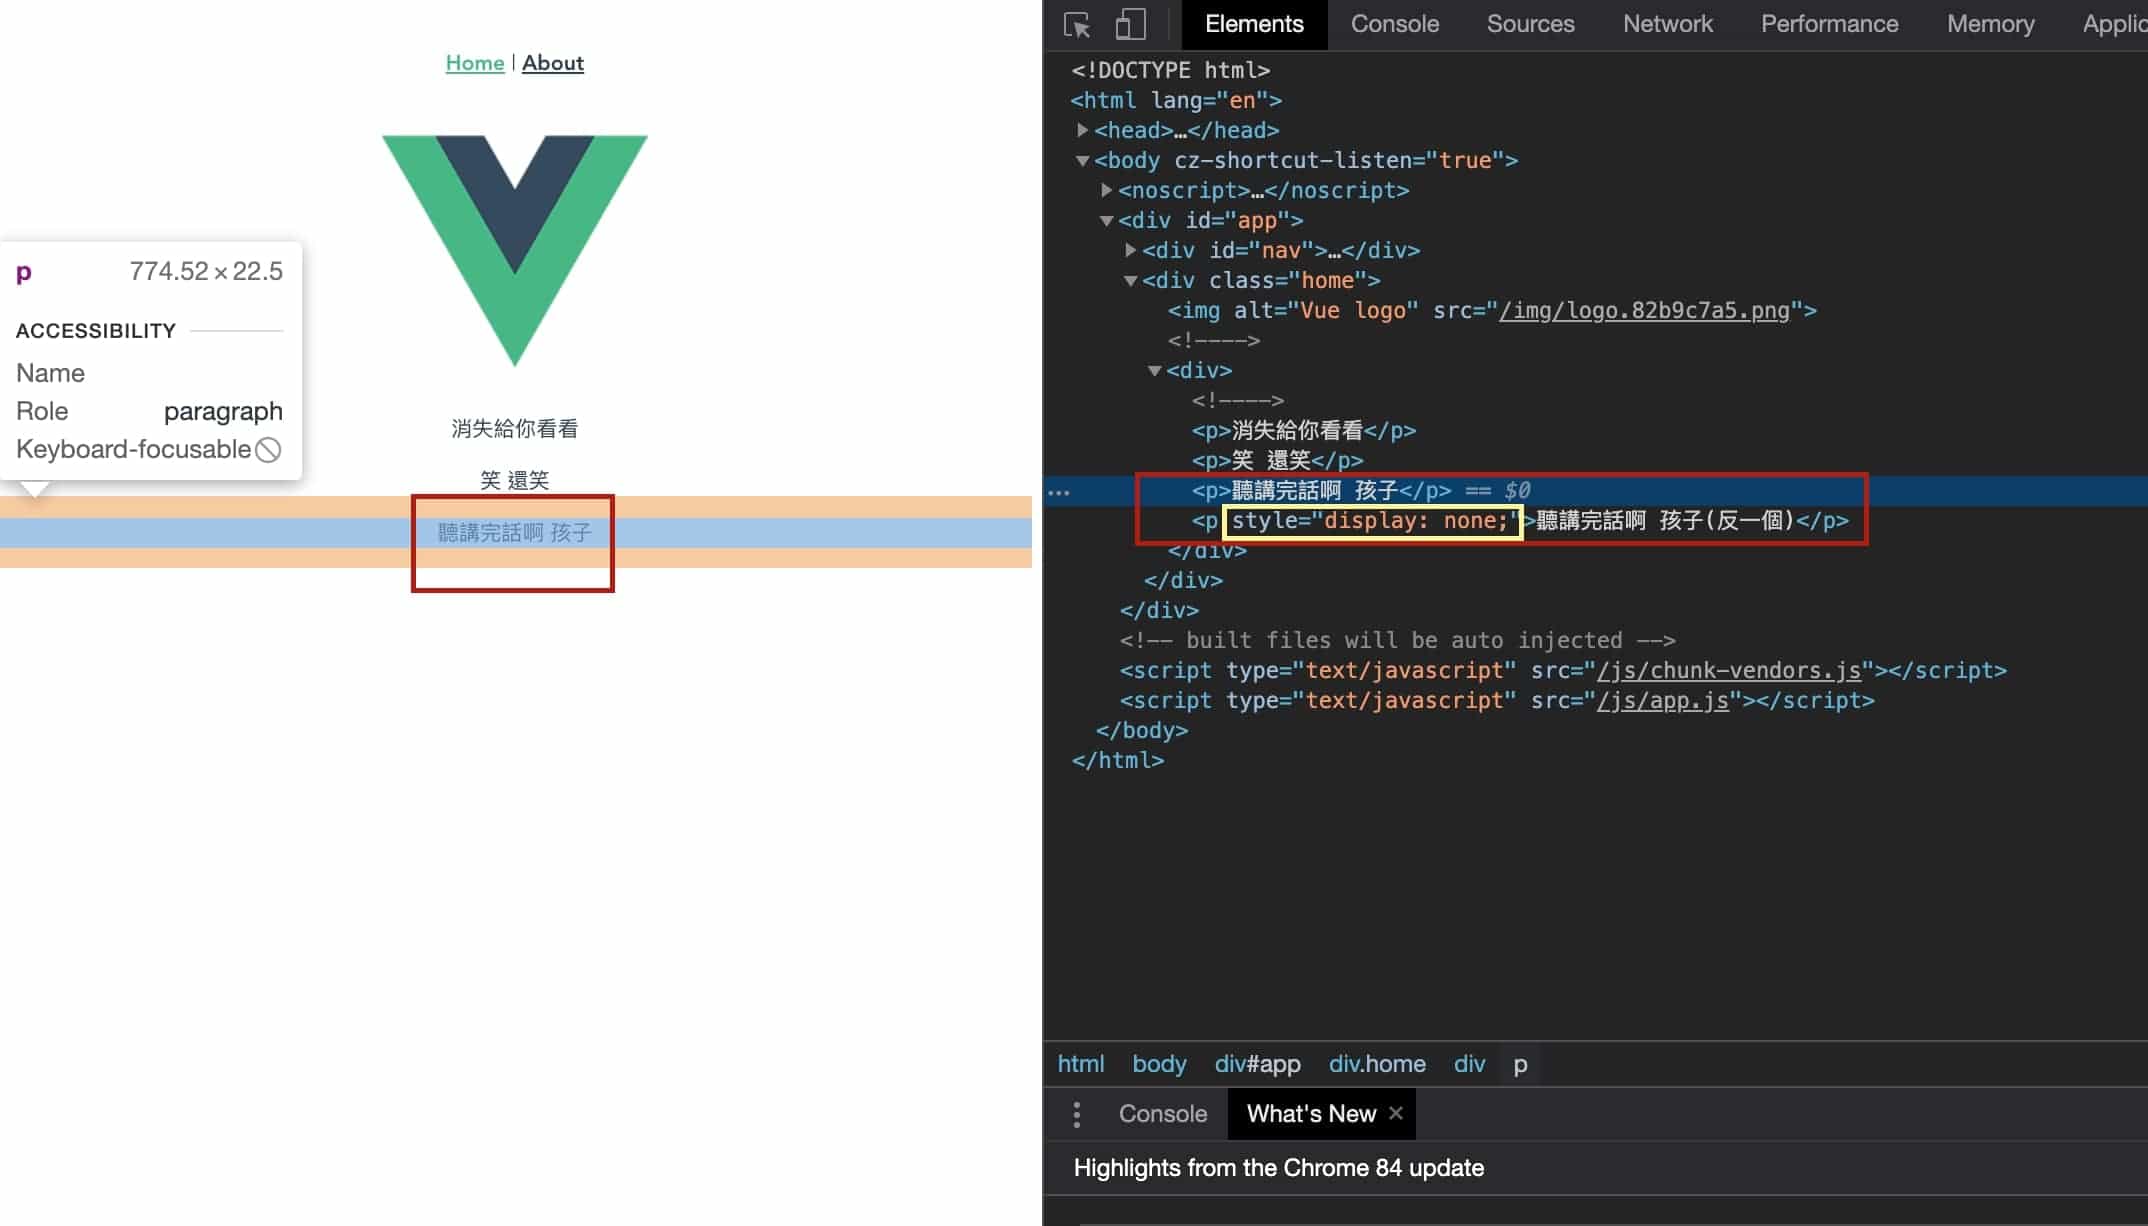Select div#app in the breadcrumb bar

[x=1257, y=1064]
